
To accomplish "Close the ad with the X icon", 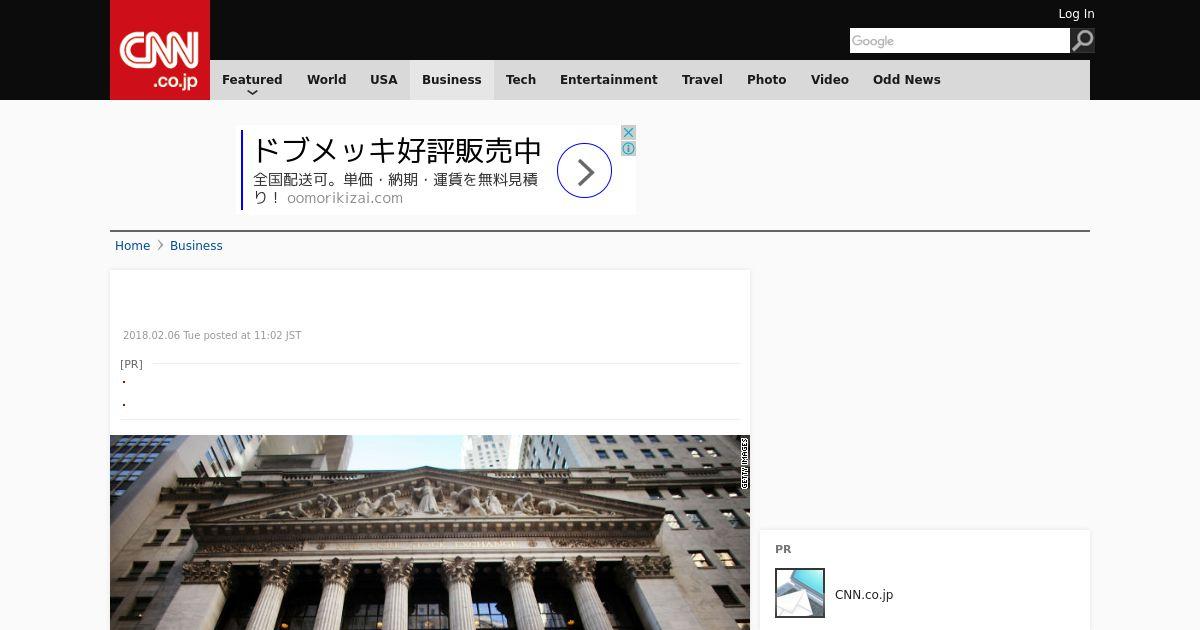I will 628,133.
